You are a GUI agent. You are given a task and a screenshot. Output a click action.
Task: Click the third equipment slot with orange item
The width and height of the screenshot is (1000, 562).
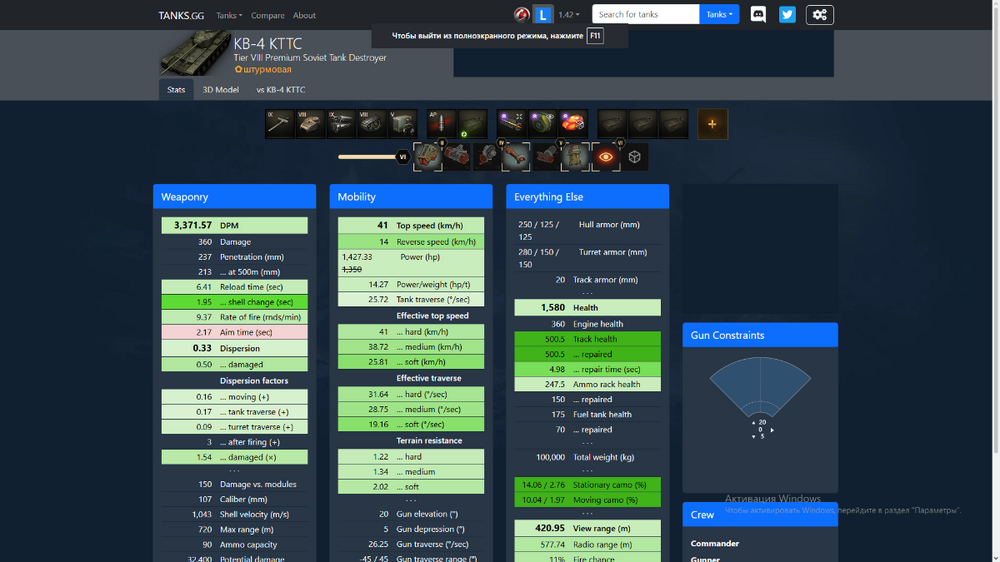point(573,124)
